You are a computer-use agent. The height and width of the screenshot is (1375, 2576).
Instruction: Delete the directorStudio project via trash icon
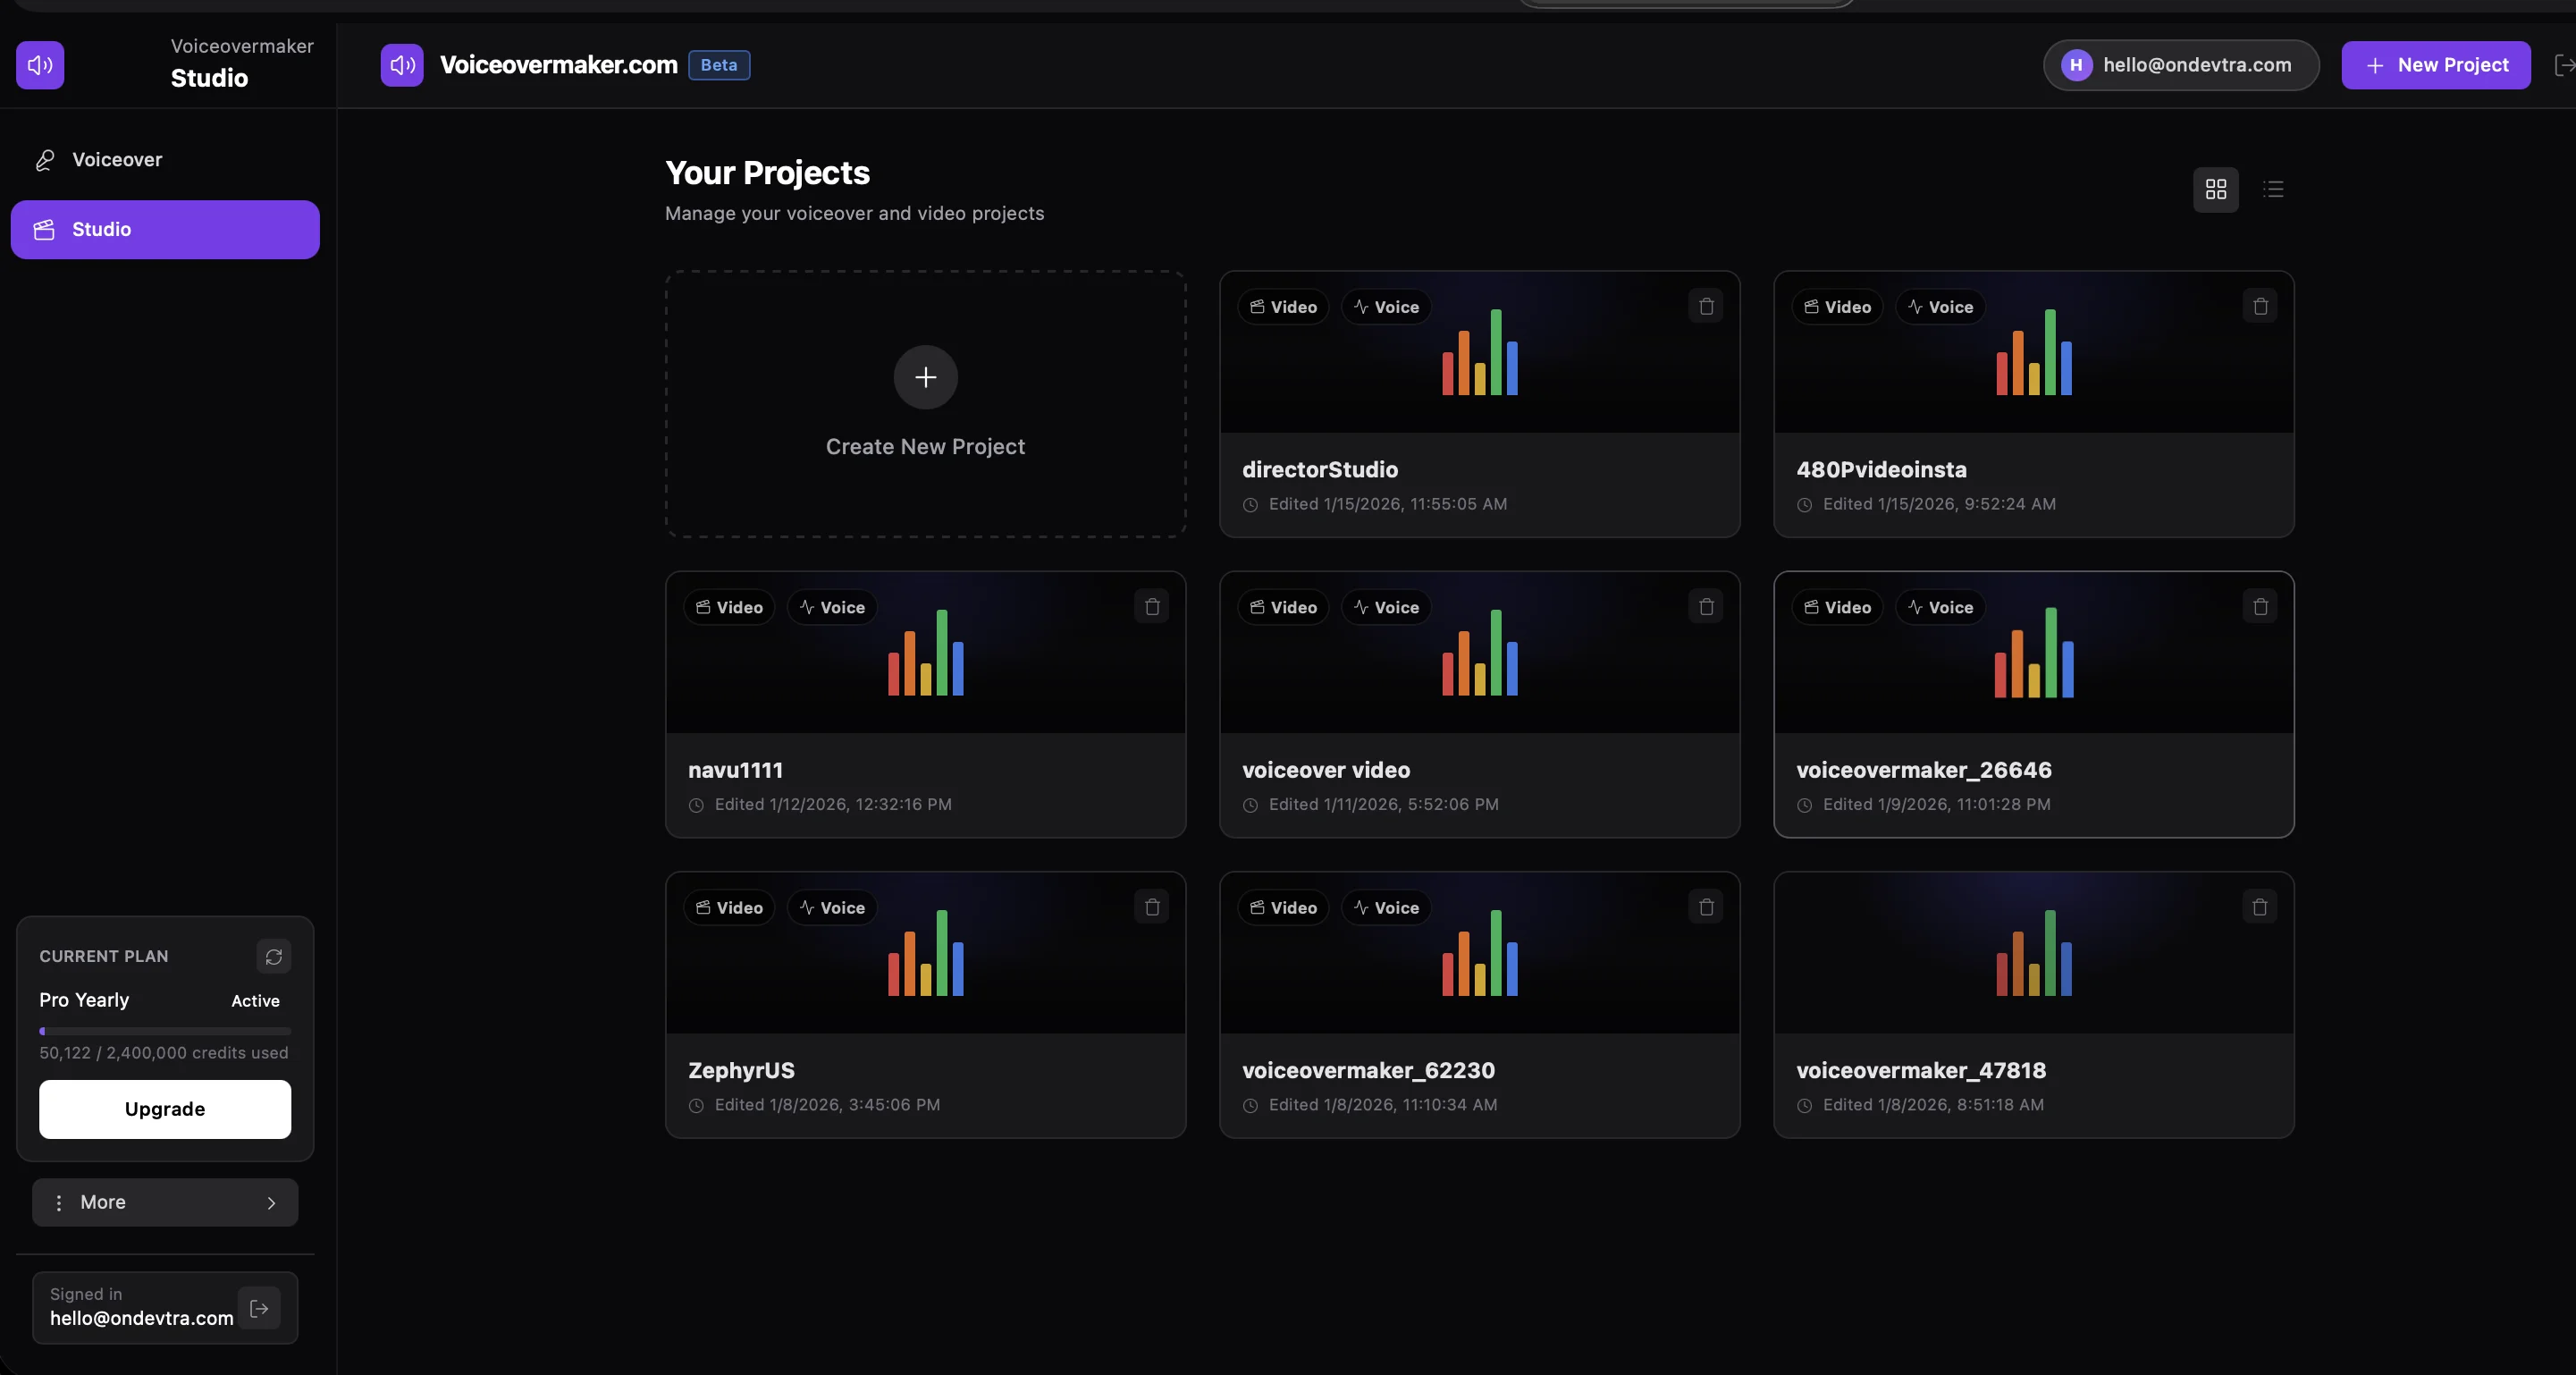coord(1705,306)
